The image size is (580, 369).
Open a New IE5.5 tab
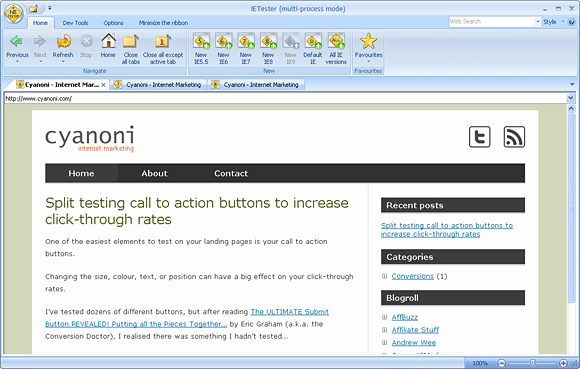(201, 41)
